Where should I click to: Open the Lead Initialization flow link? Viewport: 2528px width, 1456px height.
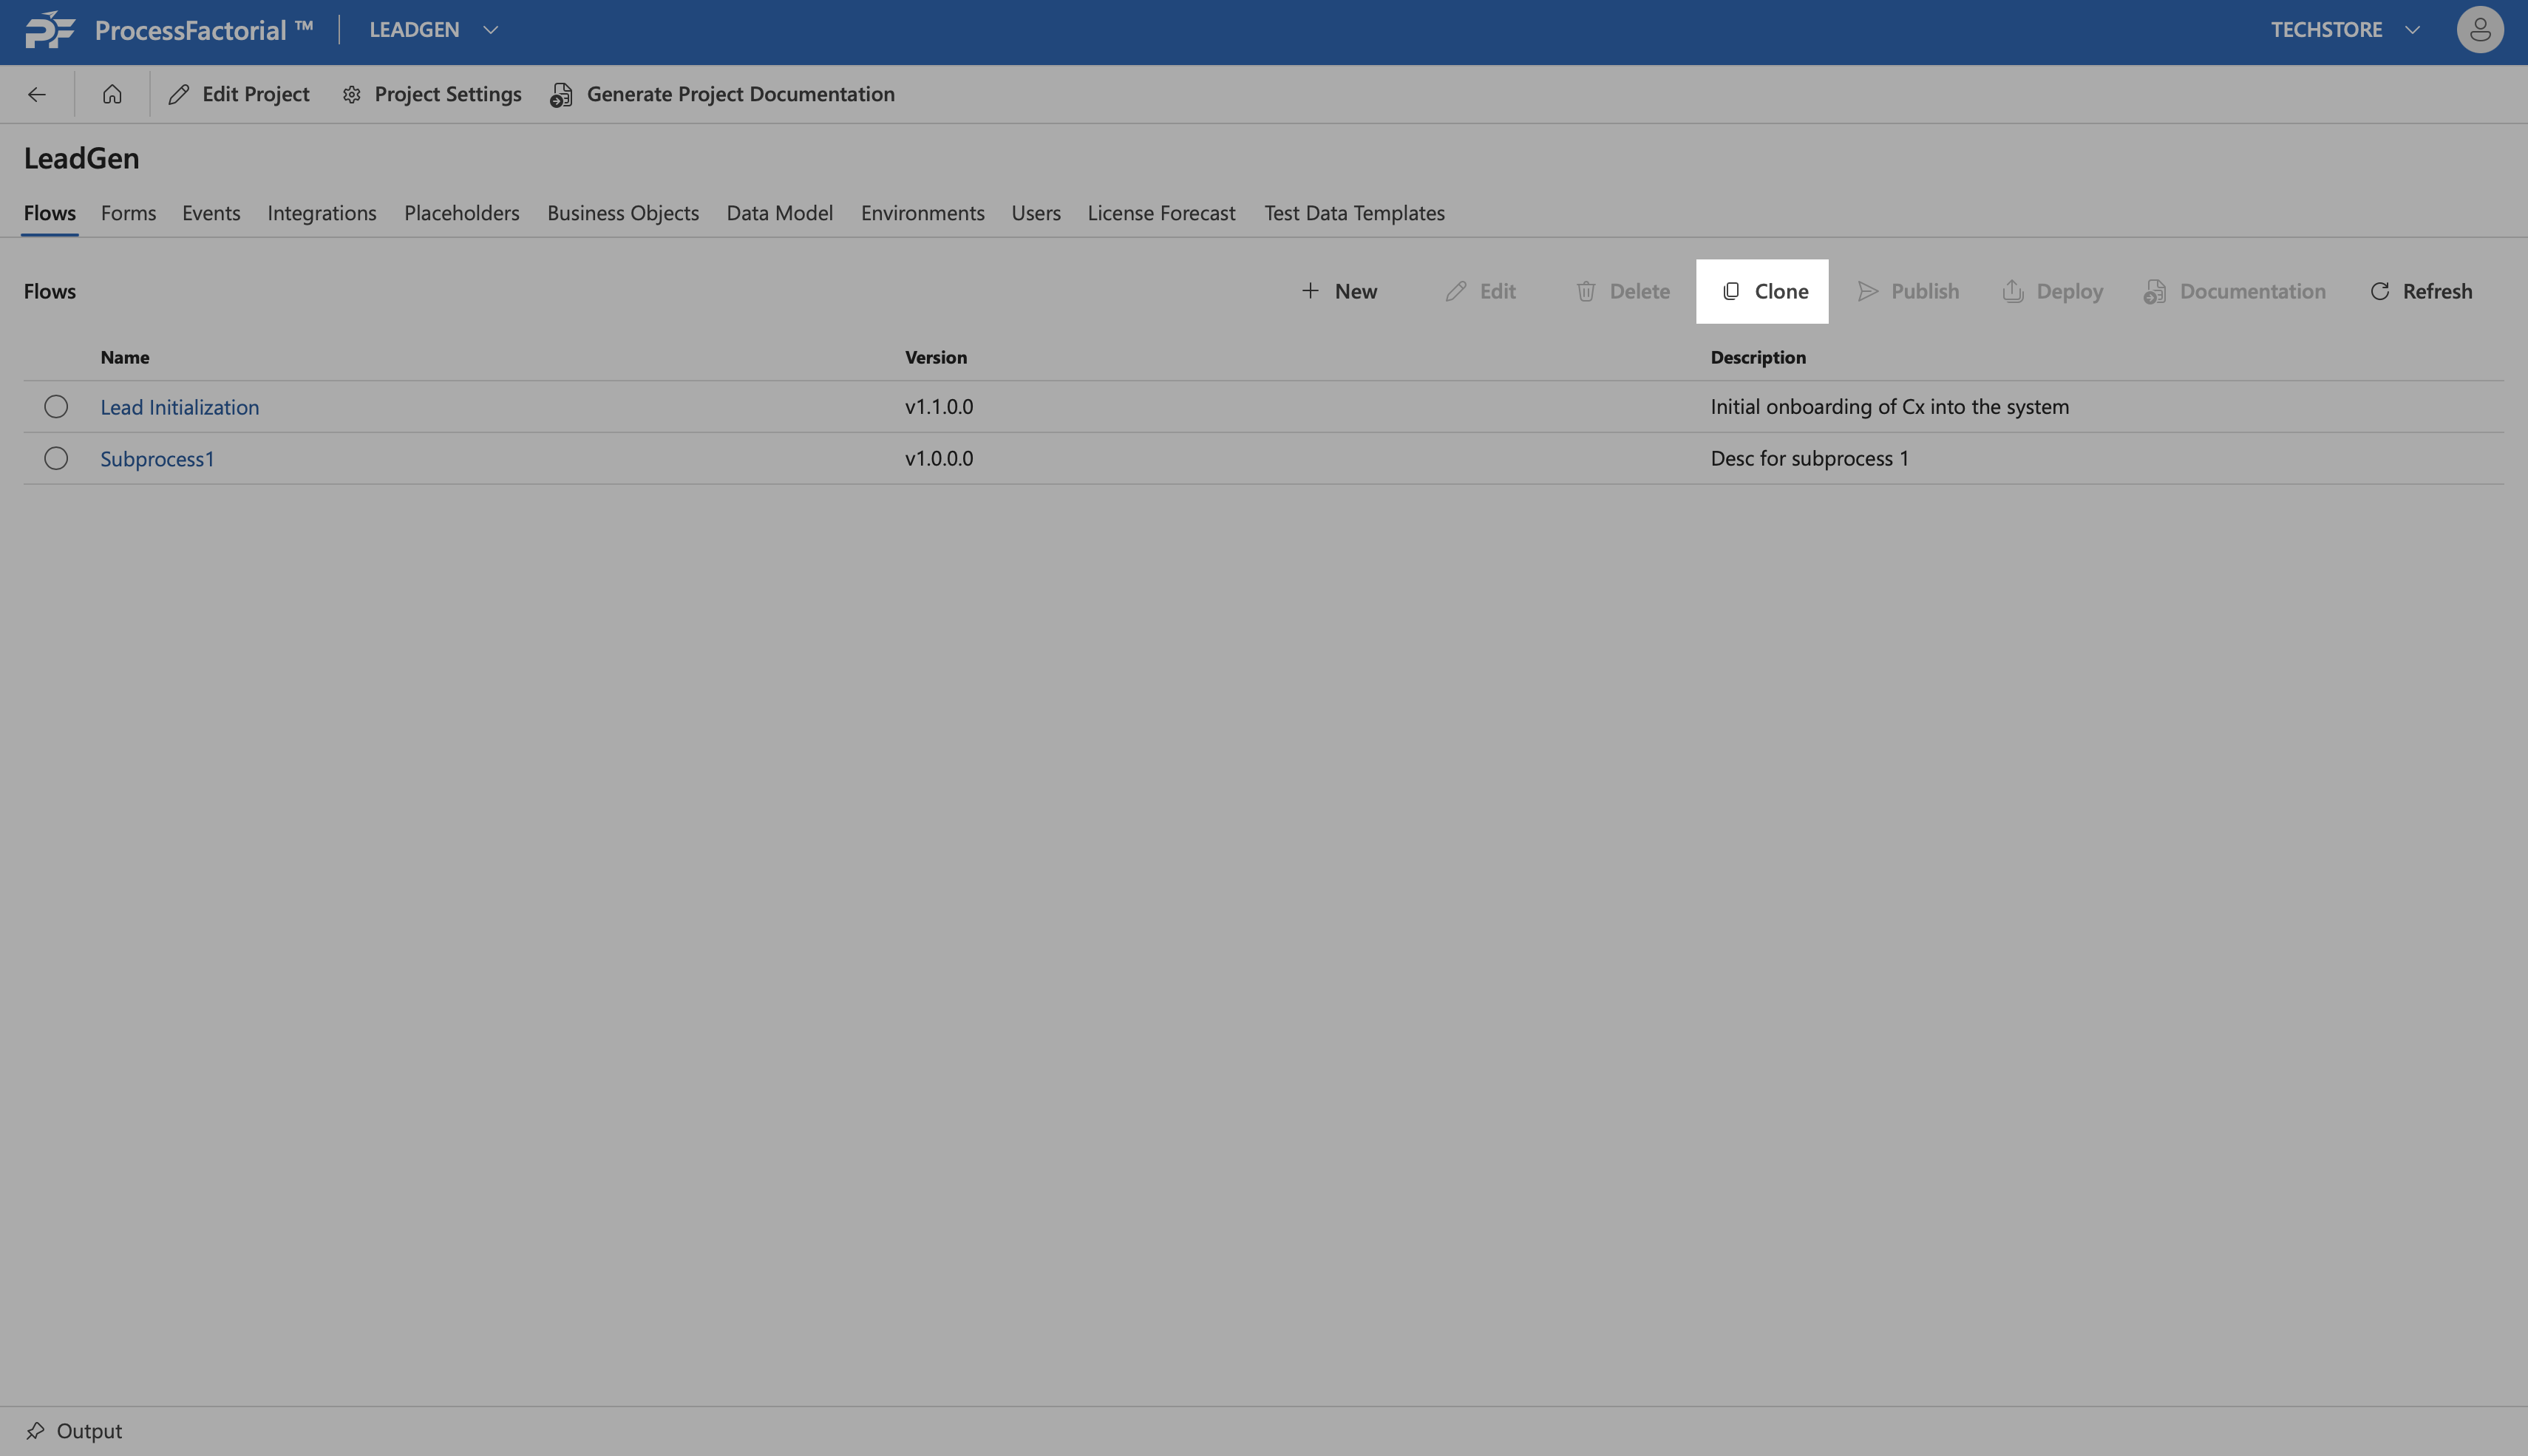pyautogui.click(x=179, y=407)
